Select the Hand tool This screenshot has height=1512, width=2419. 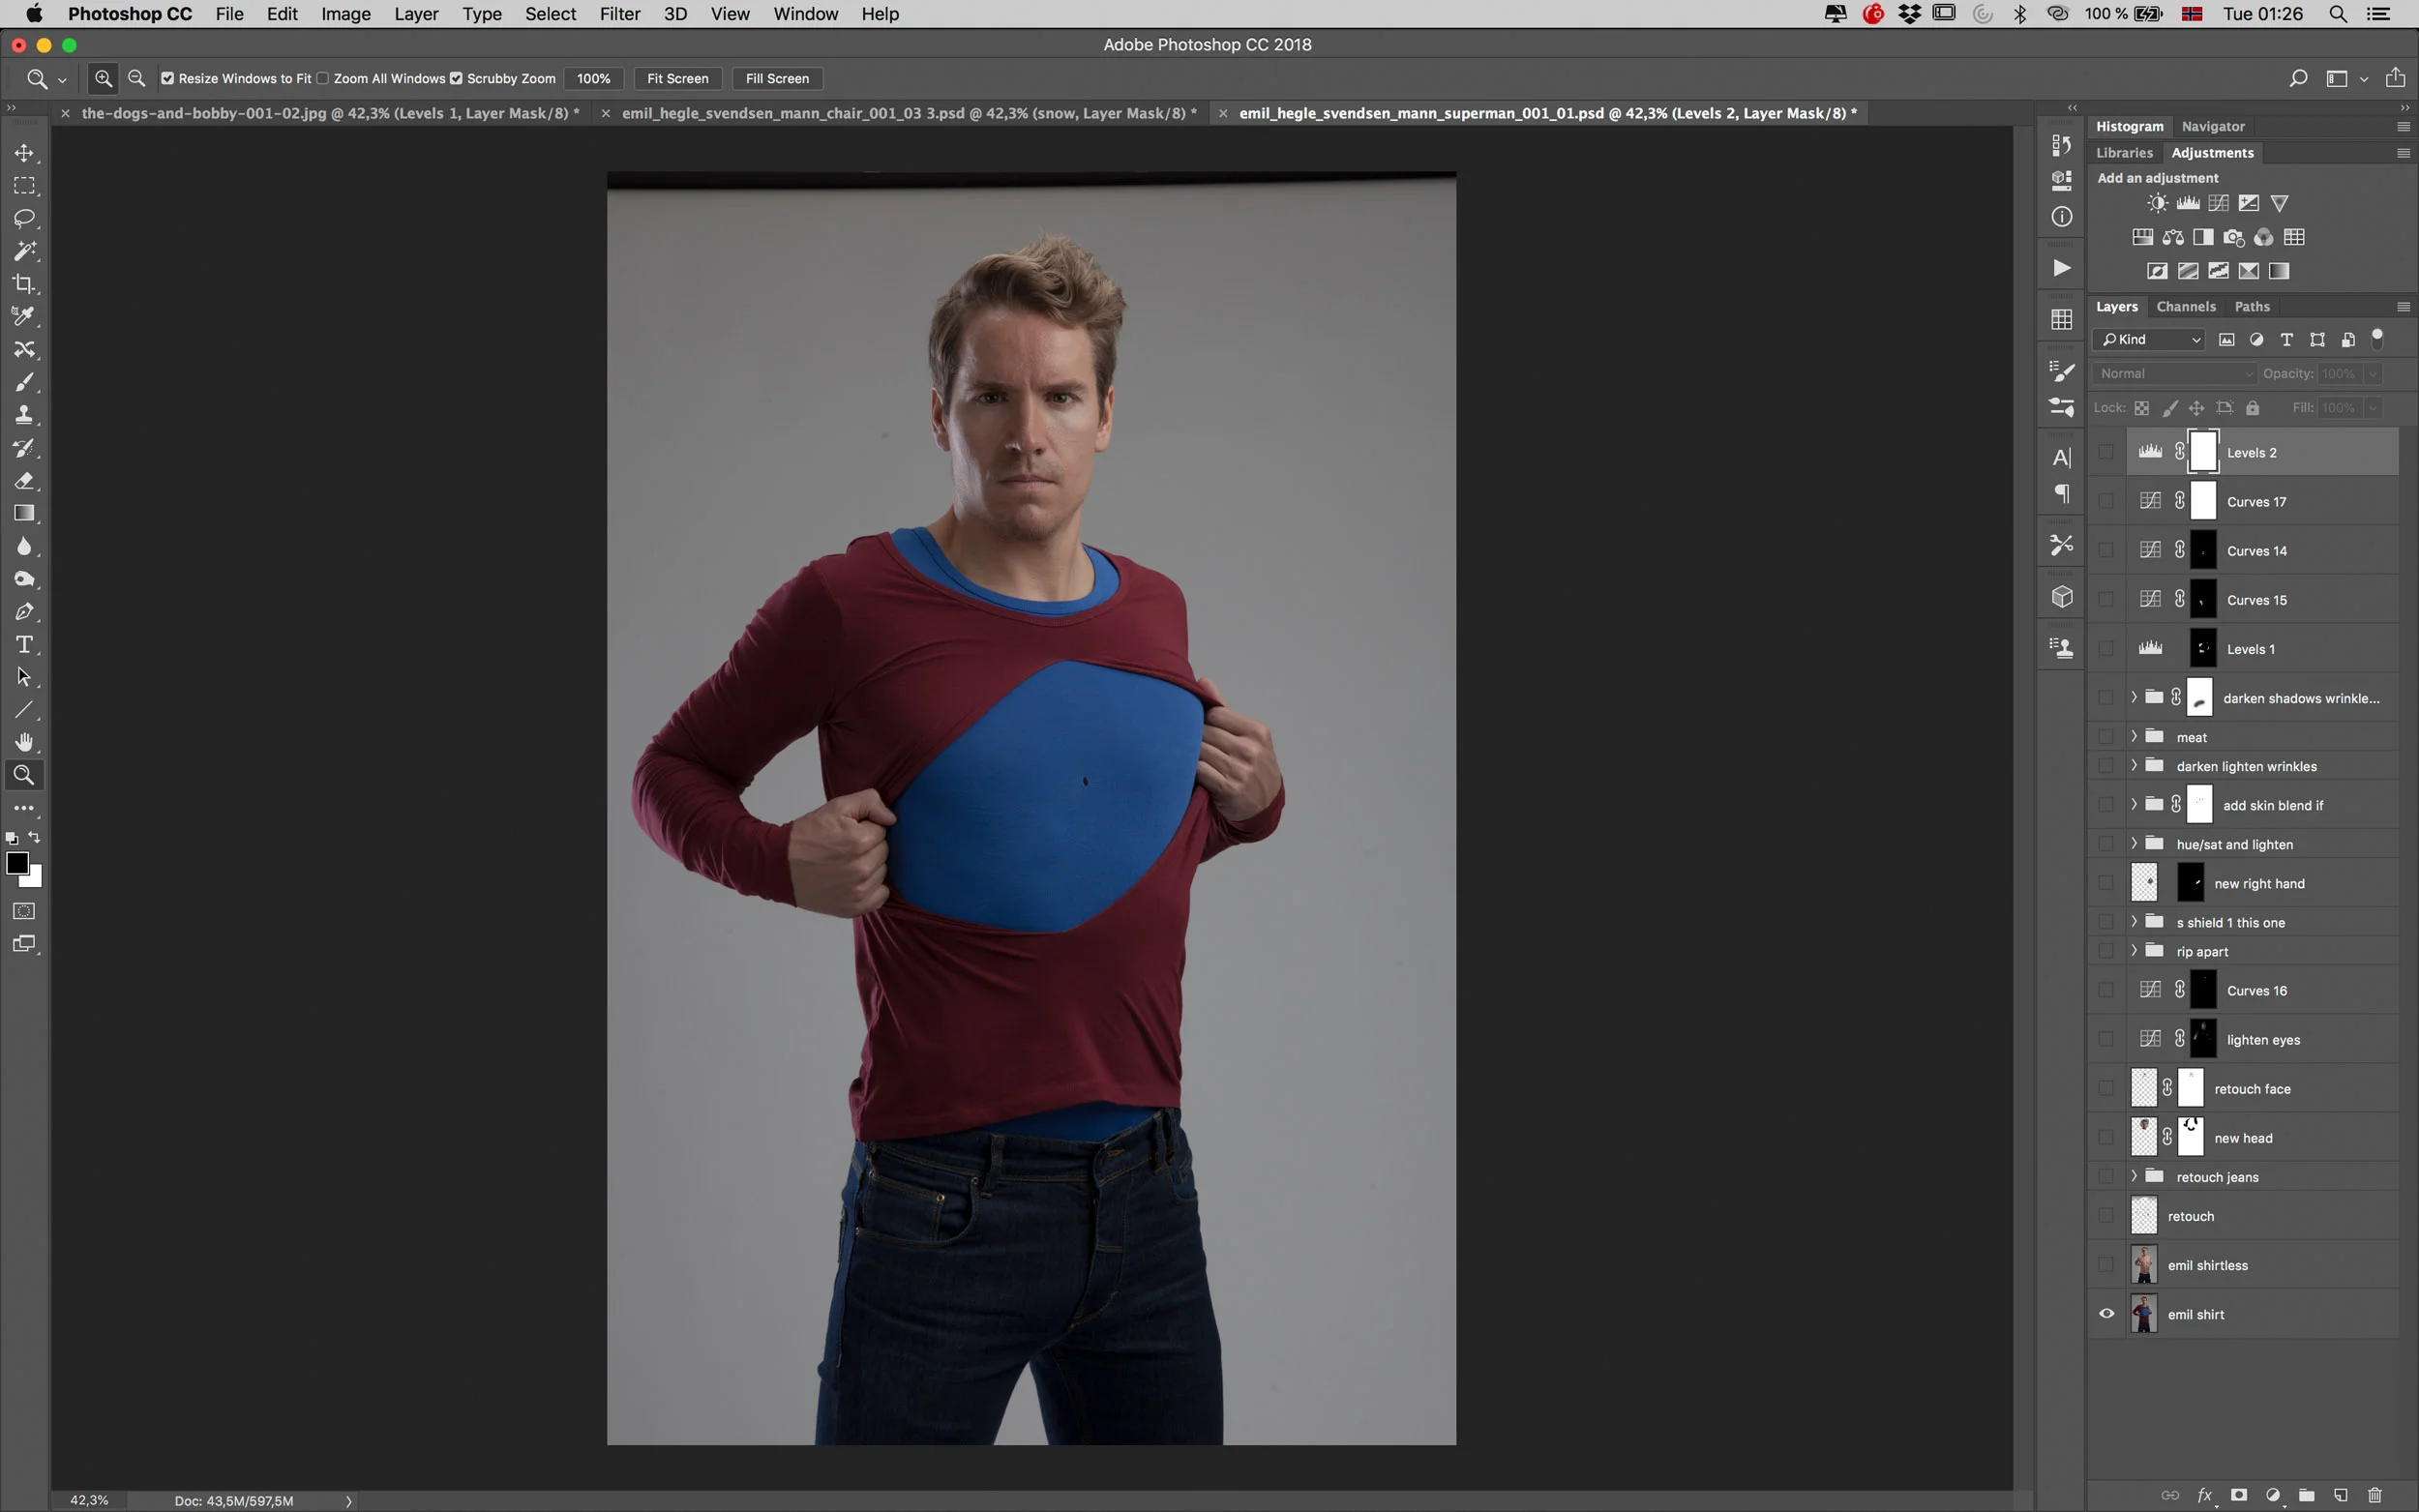point(24,742)
